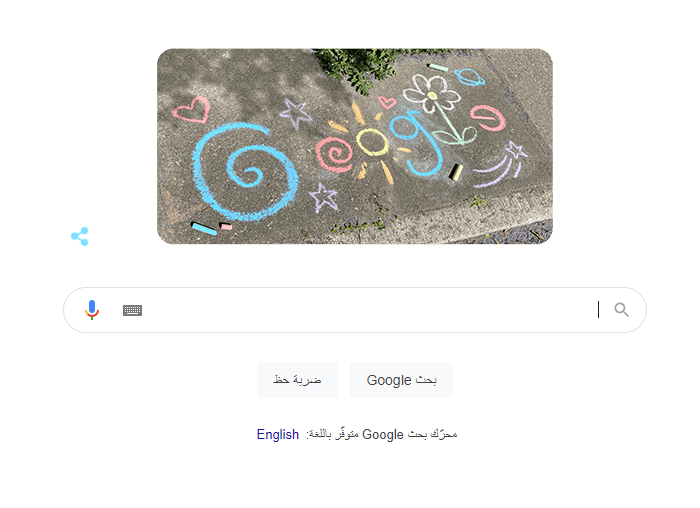Switch Google to English via the link

click(278, 434)
